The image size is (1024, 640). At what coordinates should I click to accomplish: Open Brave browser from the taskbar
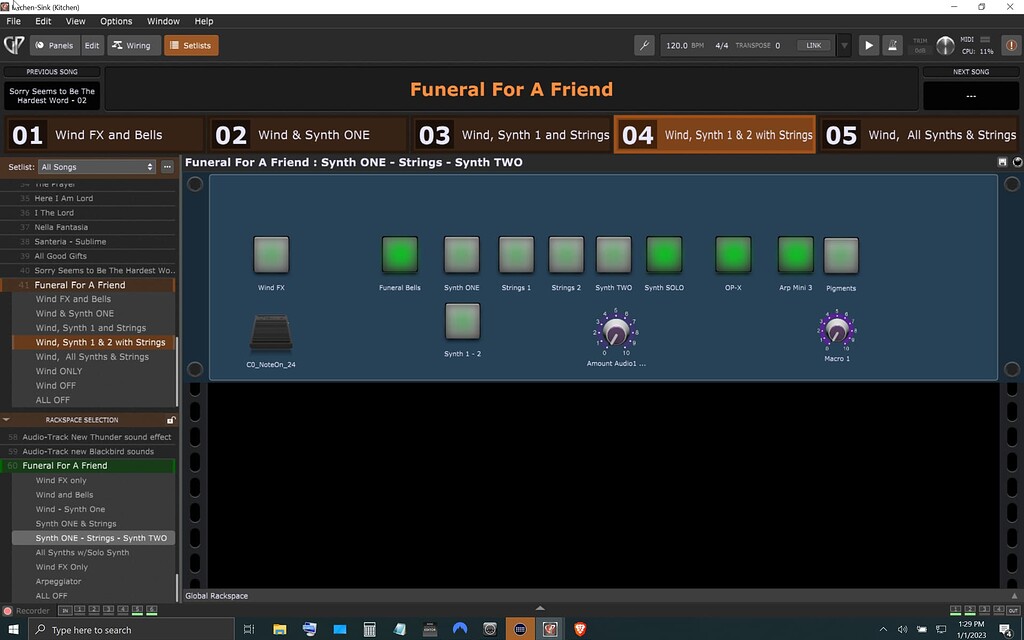pos(580,629)
